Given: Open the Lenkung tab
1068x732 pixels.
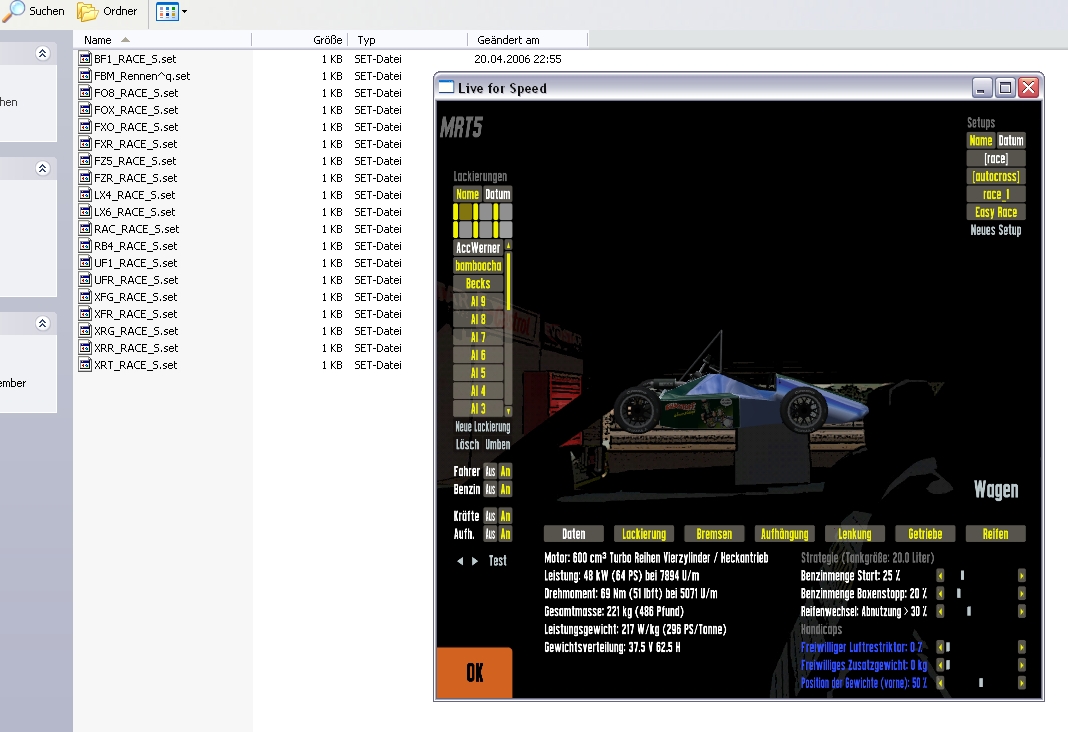Looking at the screenshot, I should 855,534.
